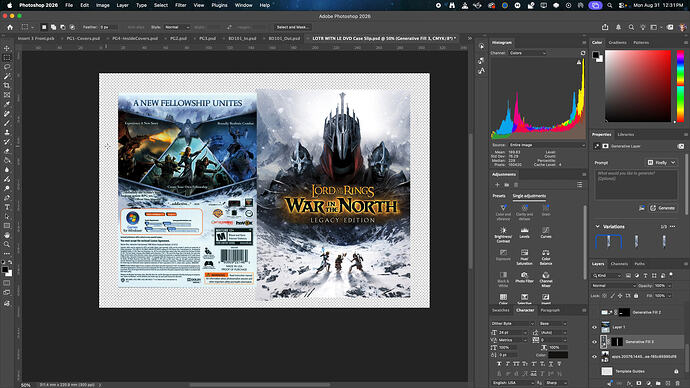Open the Histogram Channel dropdown

click(x=528, y=53)
